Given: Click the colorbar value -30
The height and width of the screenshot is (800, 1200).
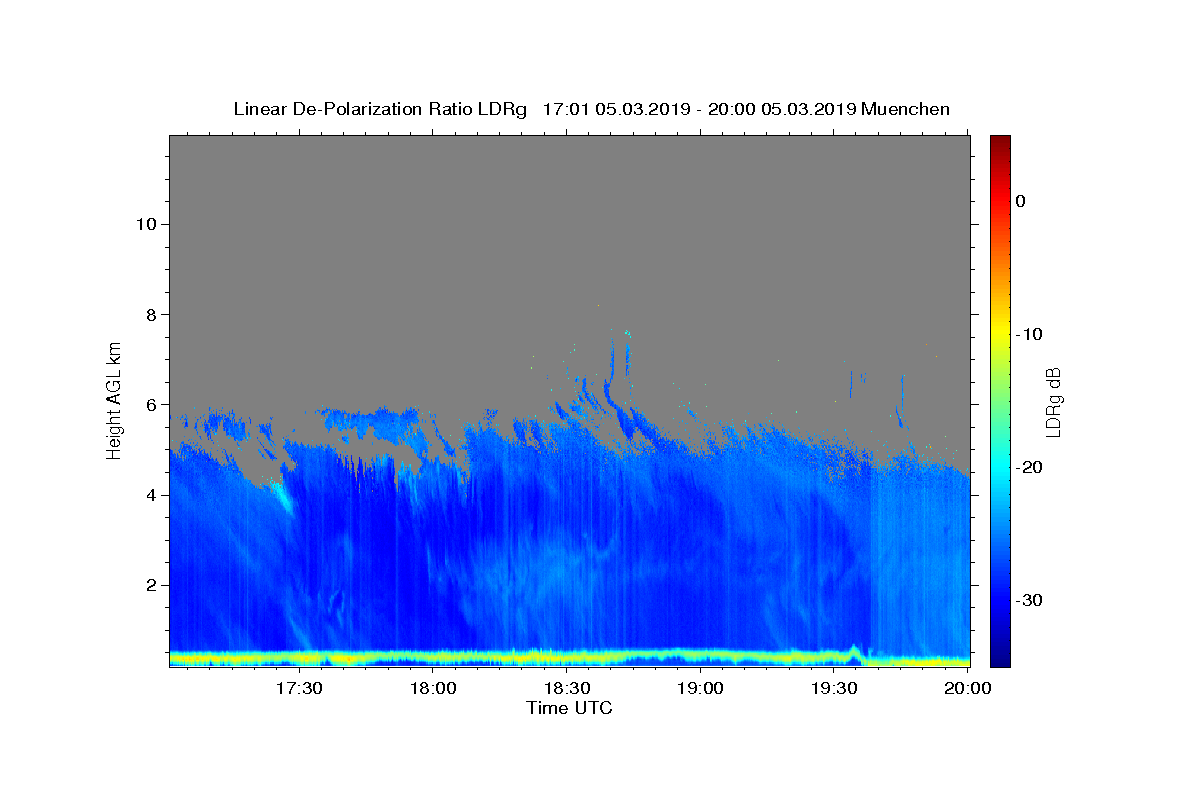Looking at the screenshot, I should point(1028,600).
